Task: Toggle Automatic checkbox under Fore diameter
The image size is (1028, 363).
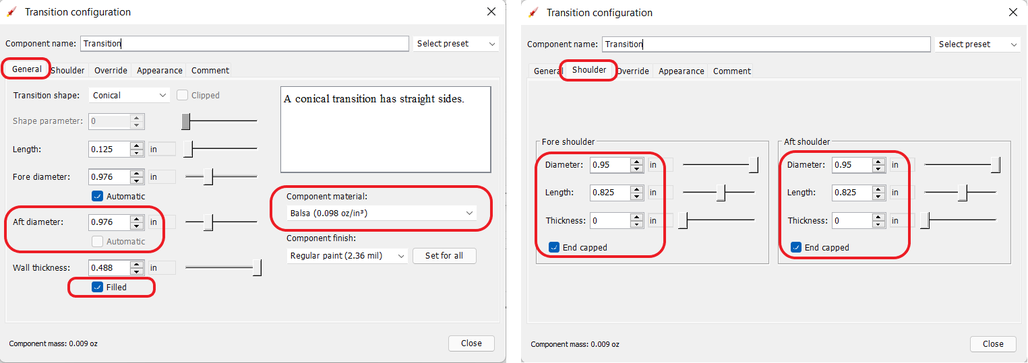Action: [98, 196]
